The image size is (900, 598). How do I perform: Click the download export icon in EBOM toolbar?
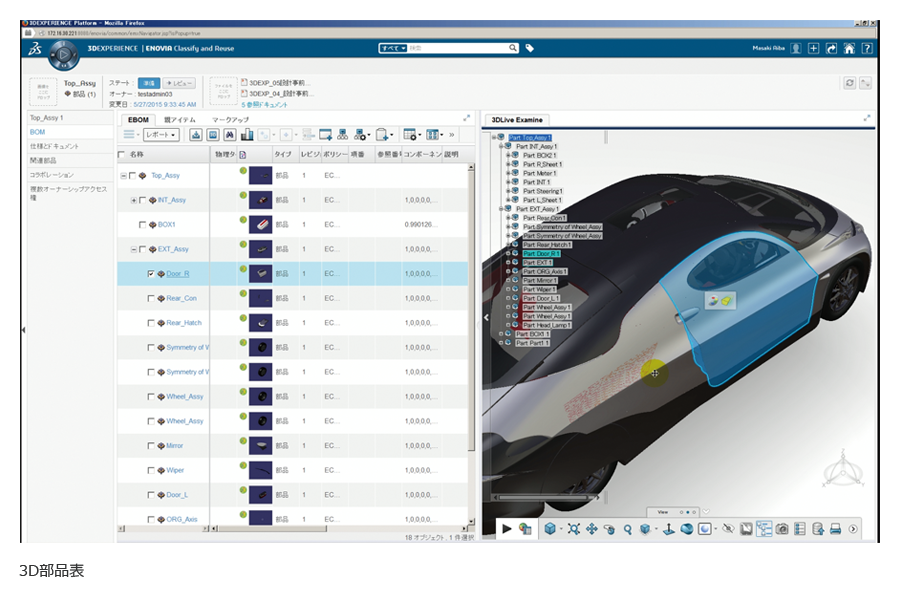click(x=196, y=135)
